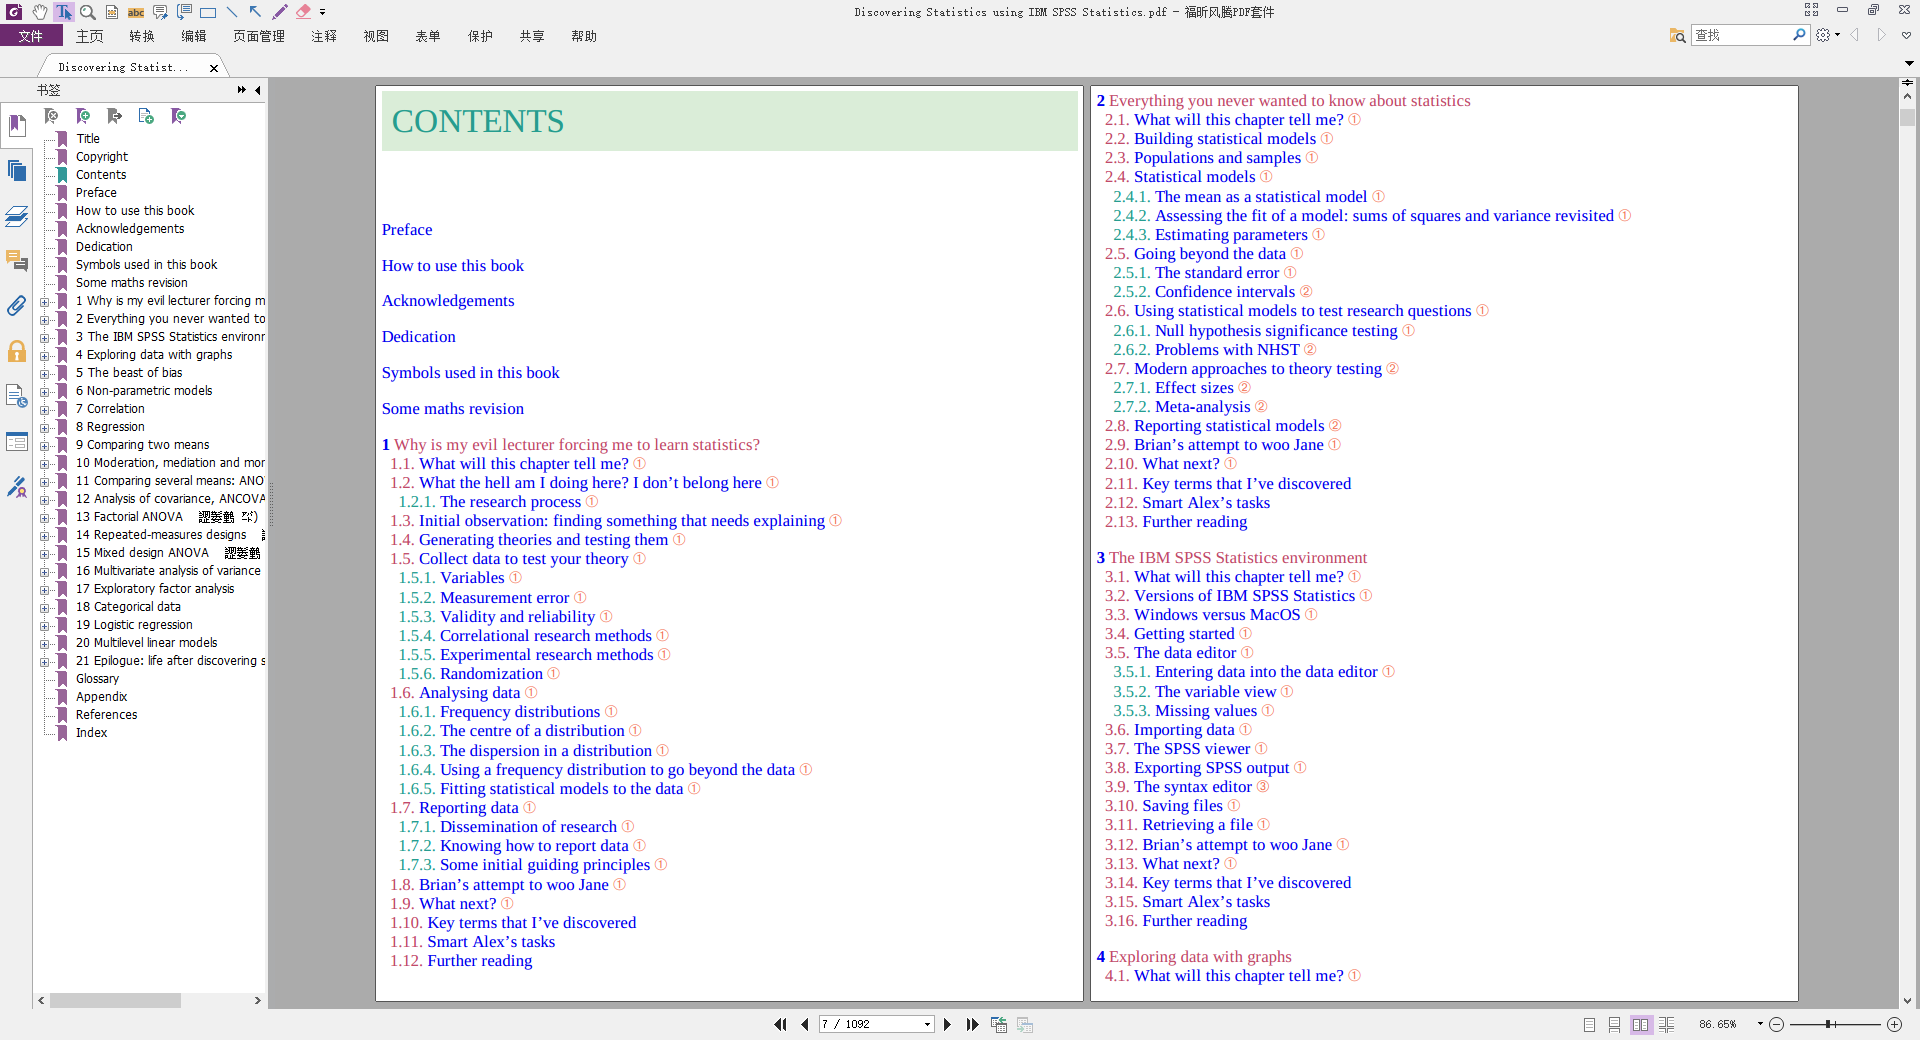Go to previous page arrow
This screenshot has width=1920, height=1040.
point(805,1024)
